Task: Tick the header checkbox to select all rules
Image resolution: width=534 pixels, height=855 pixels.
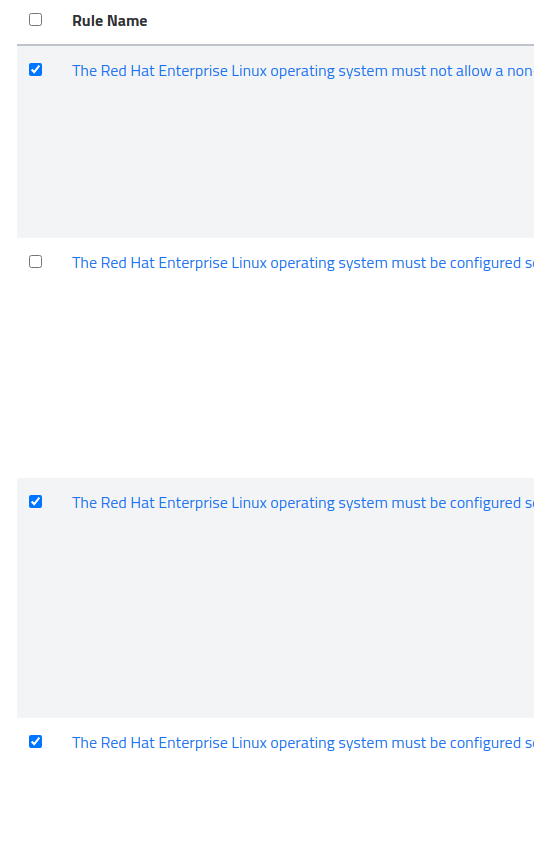Action: tap(35, 20)
